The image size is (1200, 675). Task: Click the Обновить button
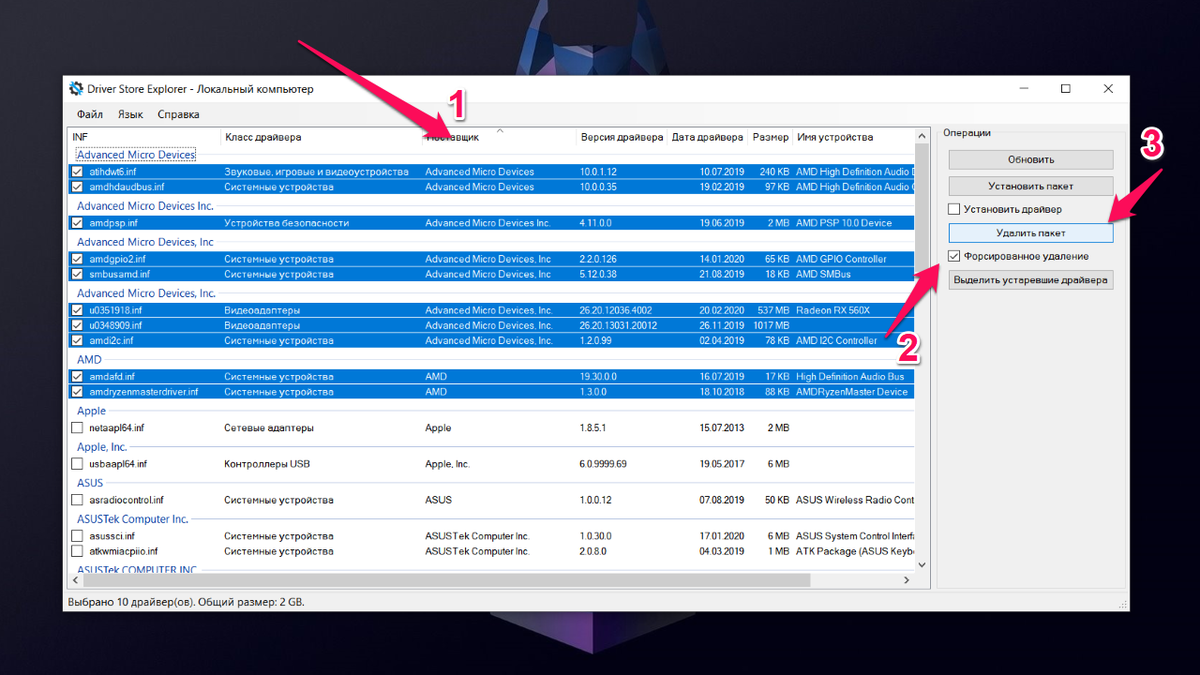coord(1030,159)
